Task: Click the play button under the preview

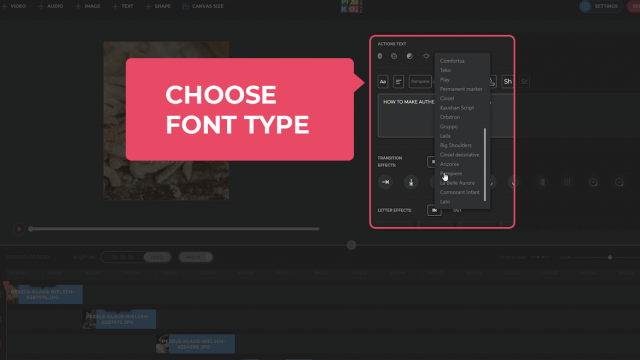Action: (x=19, y=229)
